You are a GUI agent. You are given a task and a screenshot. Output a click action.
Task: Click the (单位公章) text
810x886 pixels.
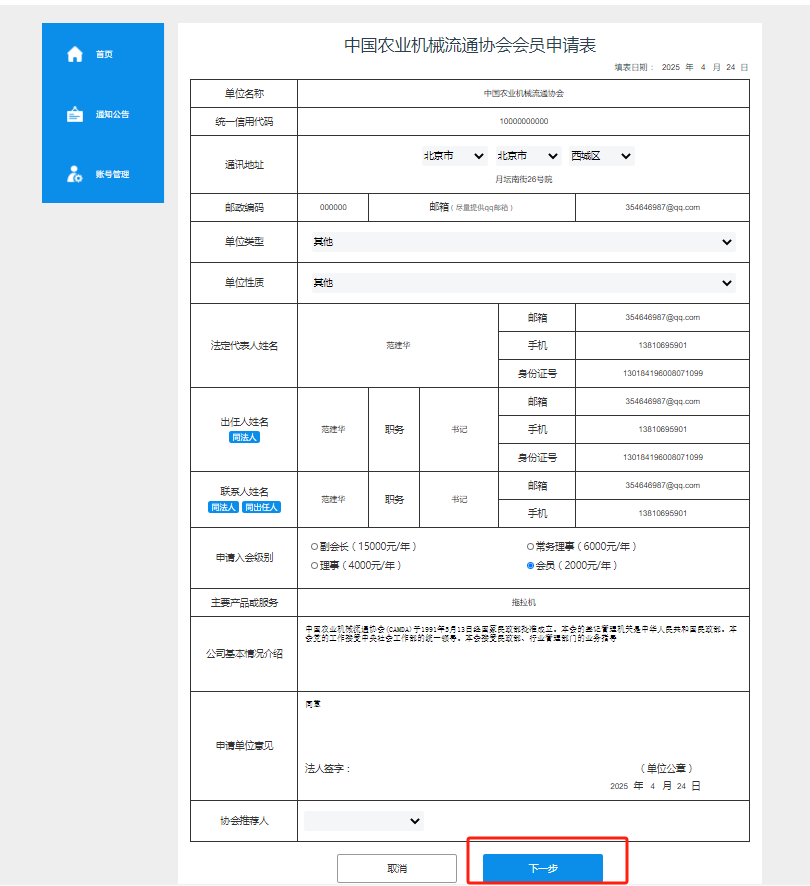pyautogui.click(x=666, y=768)
